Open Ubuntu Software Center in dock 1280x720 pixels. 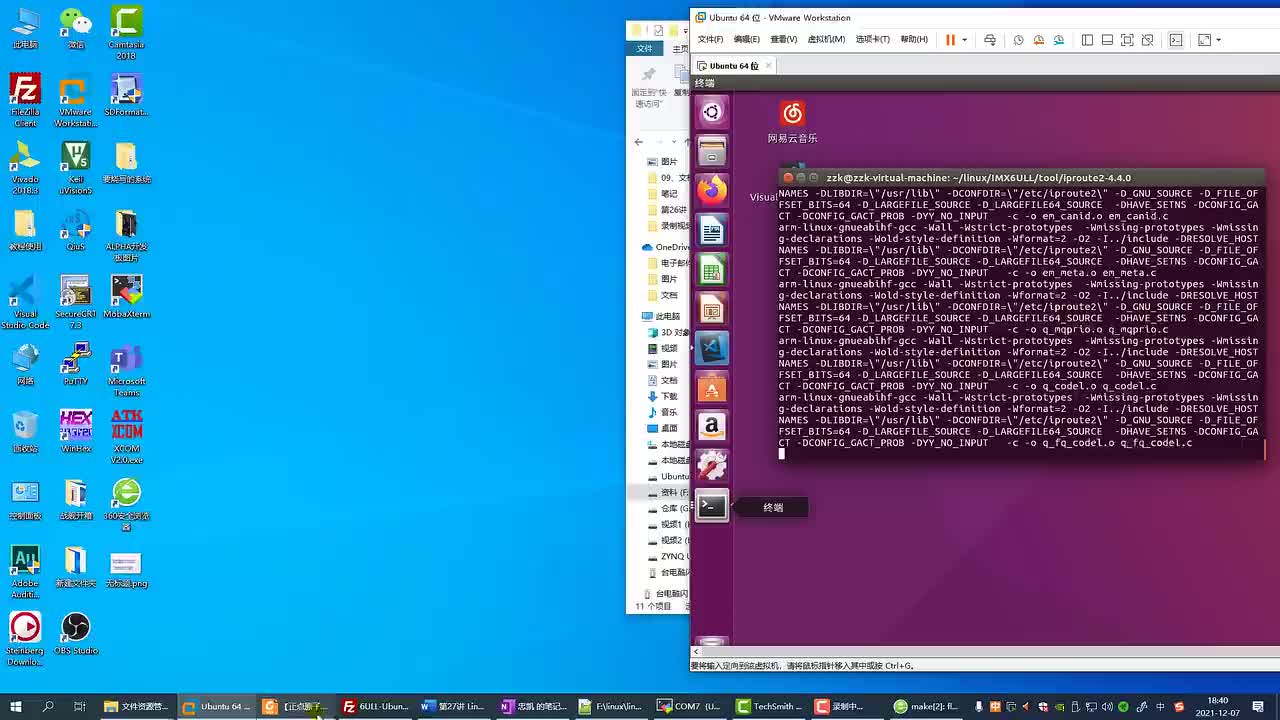(x=712, y=387)
